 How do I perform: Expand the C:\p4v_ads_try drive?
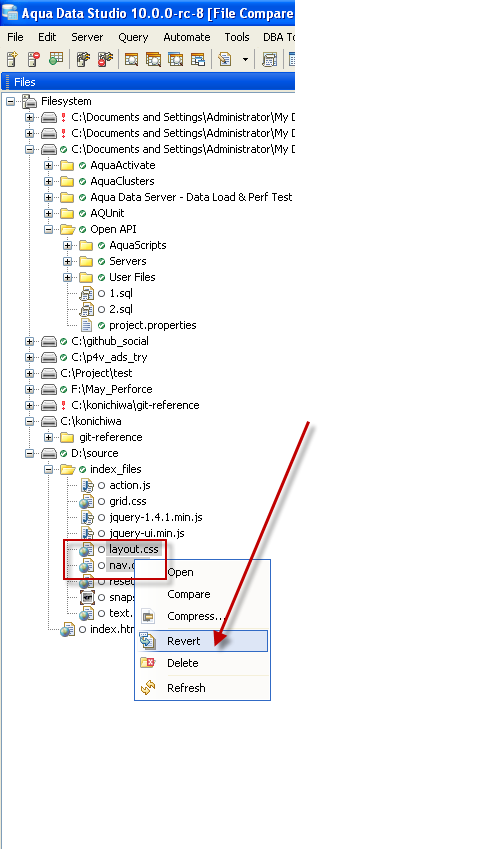pyautogui.click(x=30, y=357)
